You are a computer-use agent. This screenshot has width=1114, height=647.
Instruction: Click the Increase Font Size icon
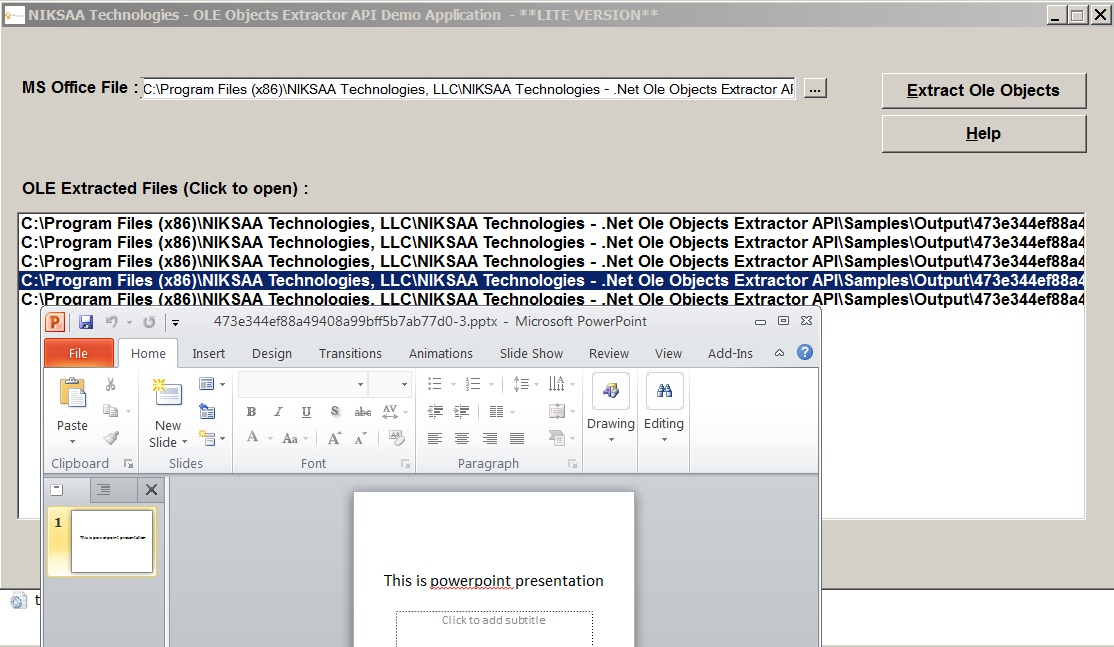334,438
